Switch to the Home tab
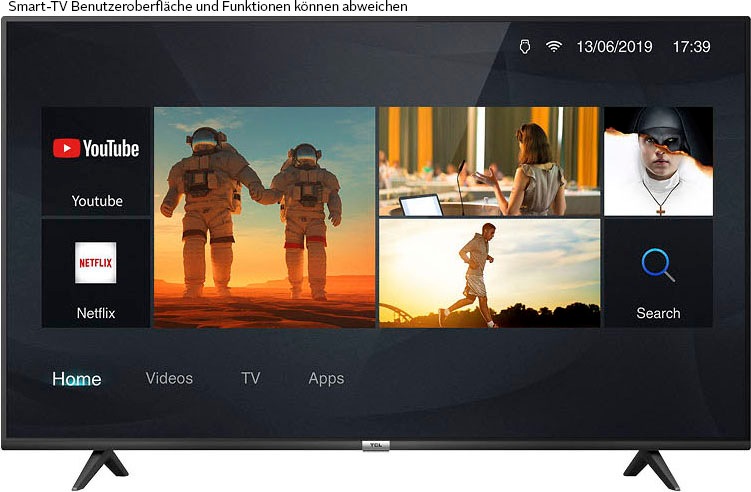The height and width of the screenshot is (492, 751). [x=77, y=379]
